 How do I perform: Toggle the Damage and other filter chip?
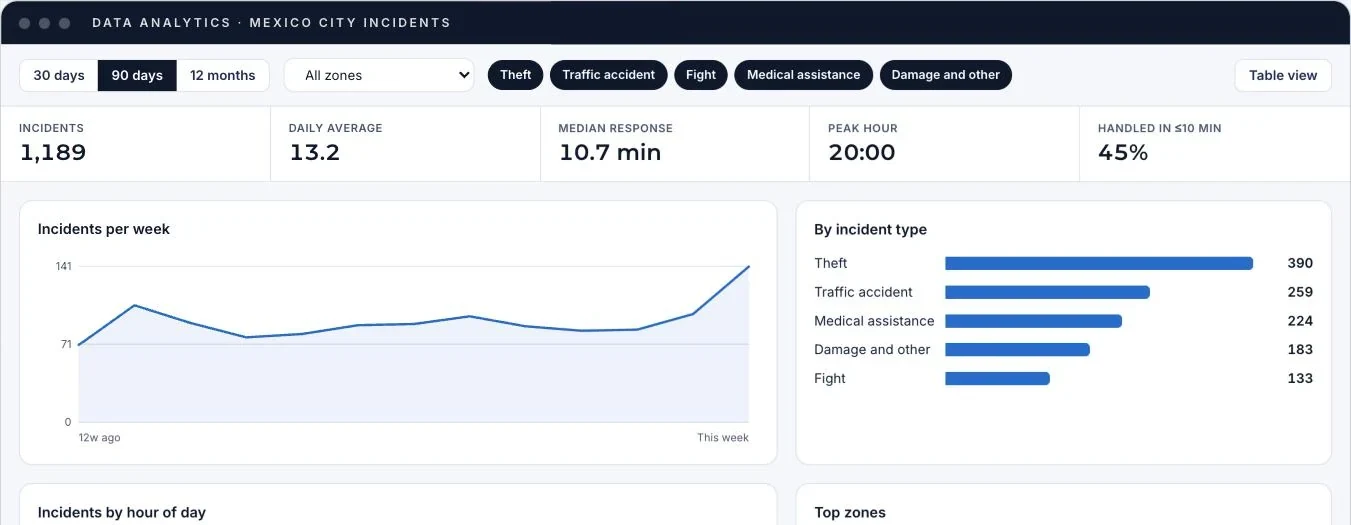946,75
